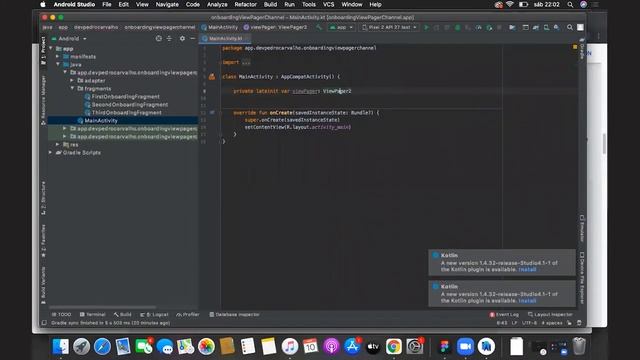
Task: Toggle the Gradle side tab on the right
Action: pos(582,49)
